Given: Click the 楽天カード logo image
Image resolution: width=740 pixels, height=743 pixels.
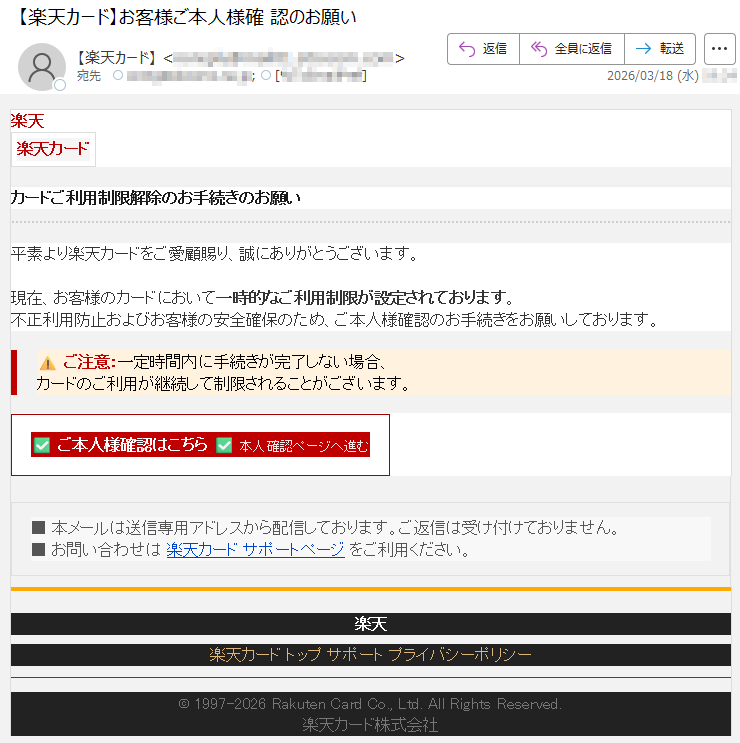Looking at the screenshot, I should (53, 149).
